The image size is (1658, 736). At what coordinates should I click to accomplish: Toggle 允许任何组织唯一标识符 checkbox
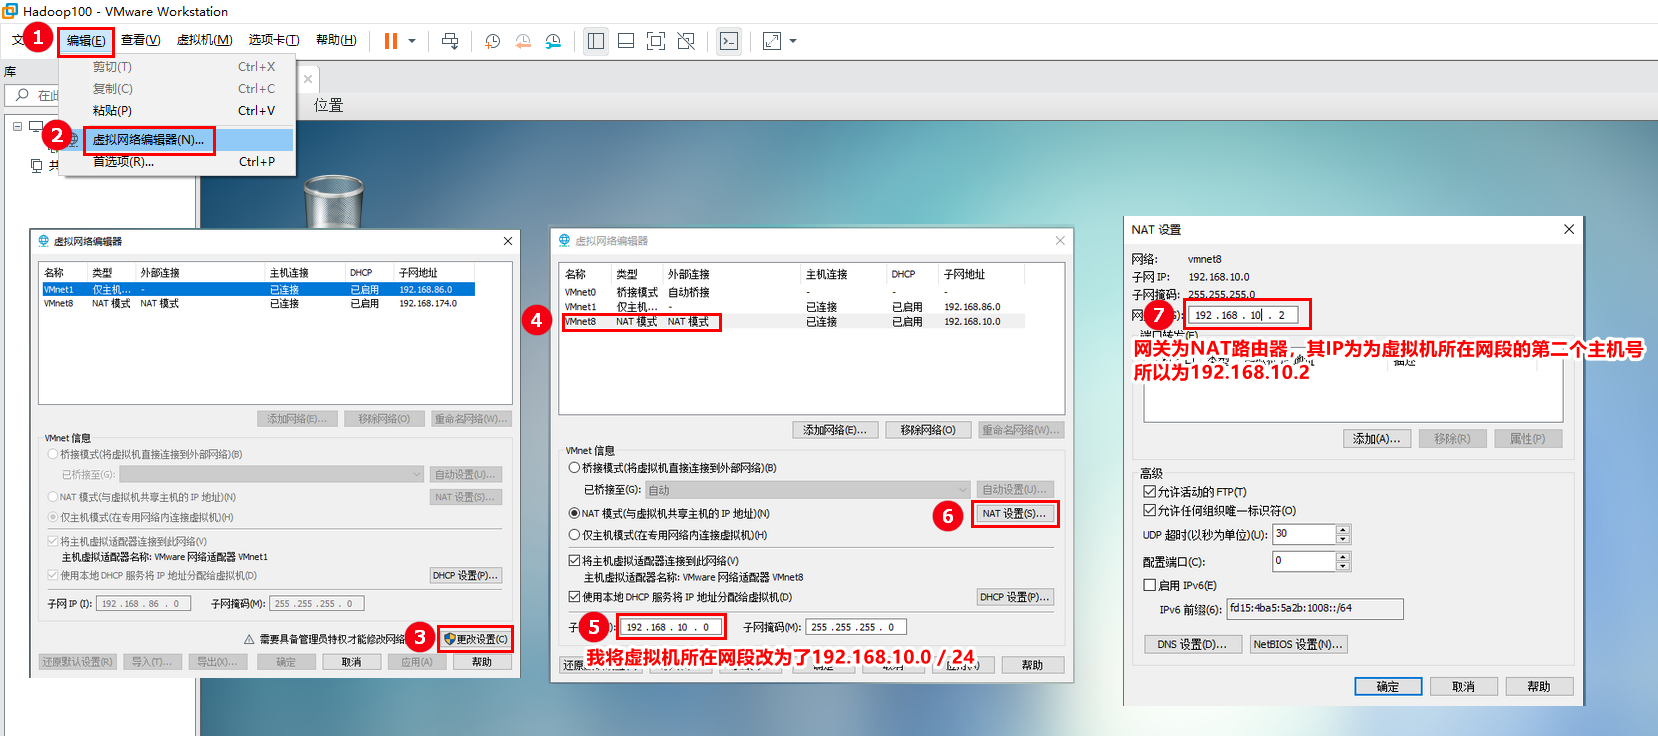click(1149, 510)
